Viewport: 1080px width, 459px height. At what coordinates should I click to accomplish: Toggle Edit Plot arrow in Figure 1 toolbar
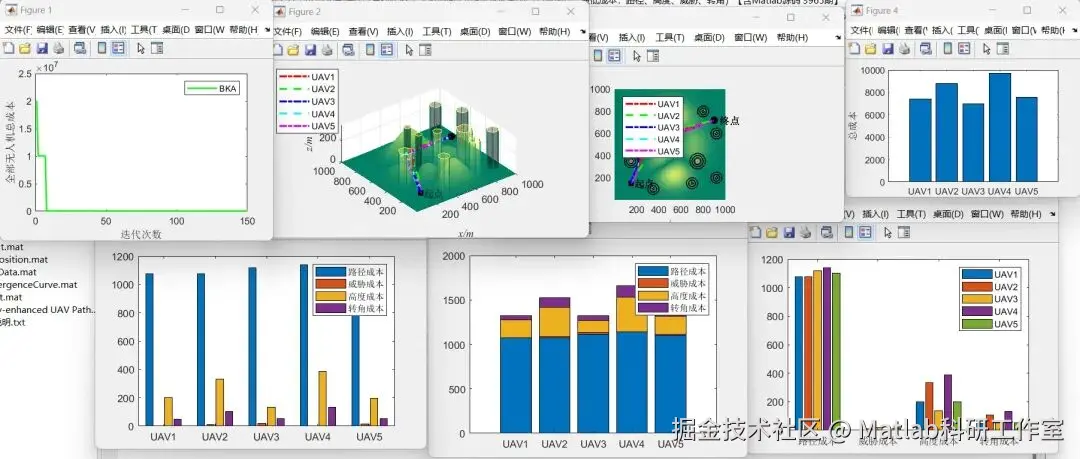[x=141, y=48]
